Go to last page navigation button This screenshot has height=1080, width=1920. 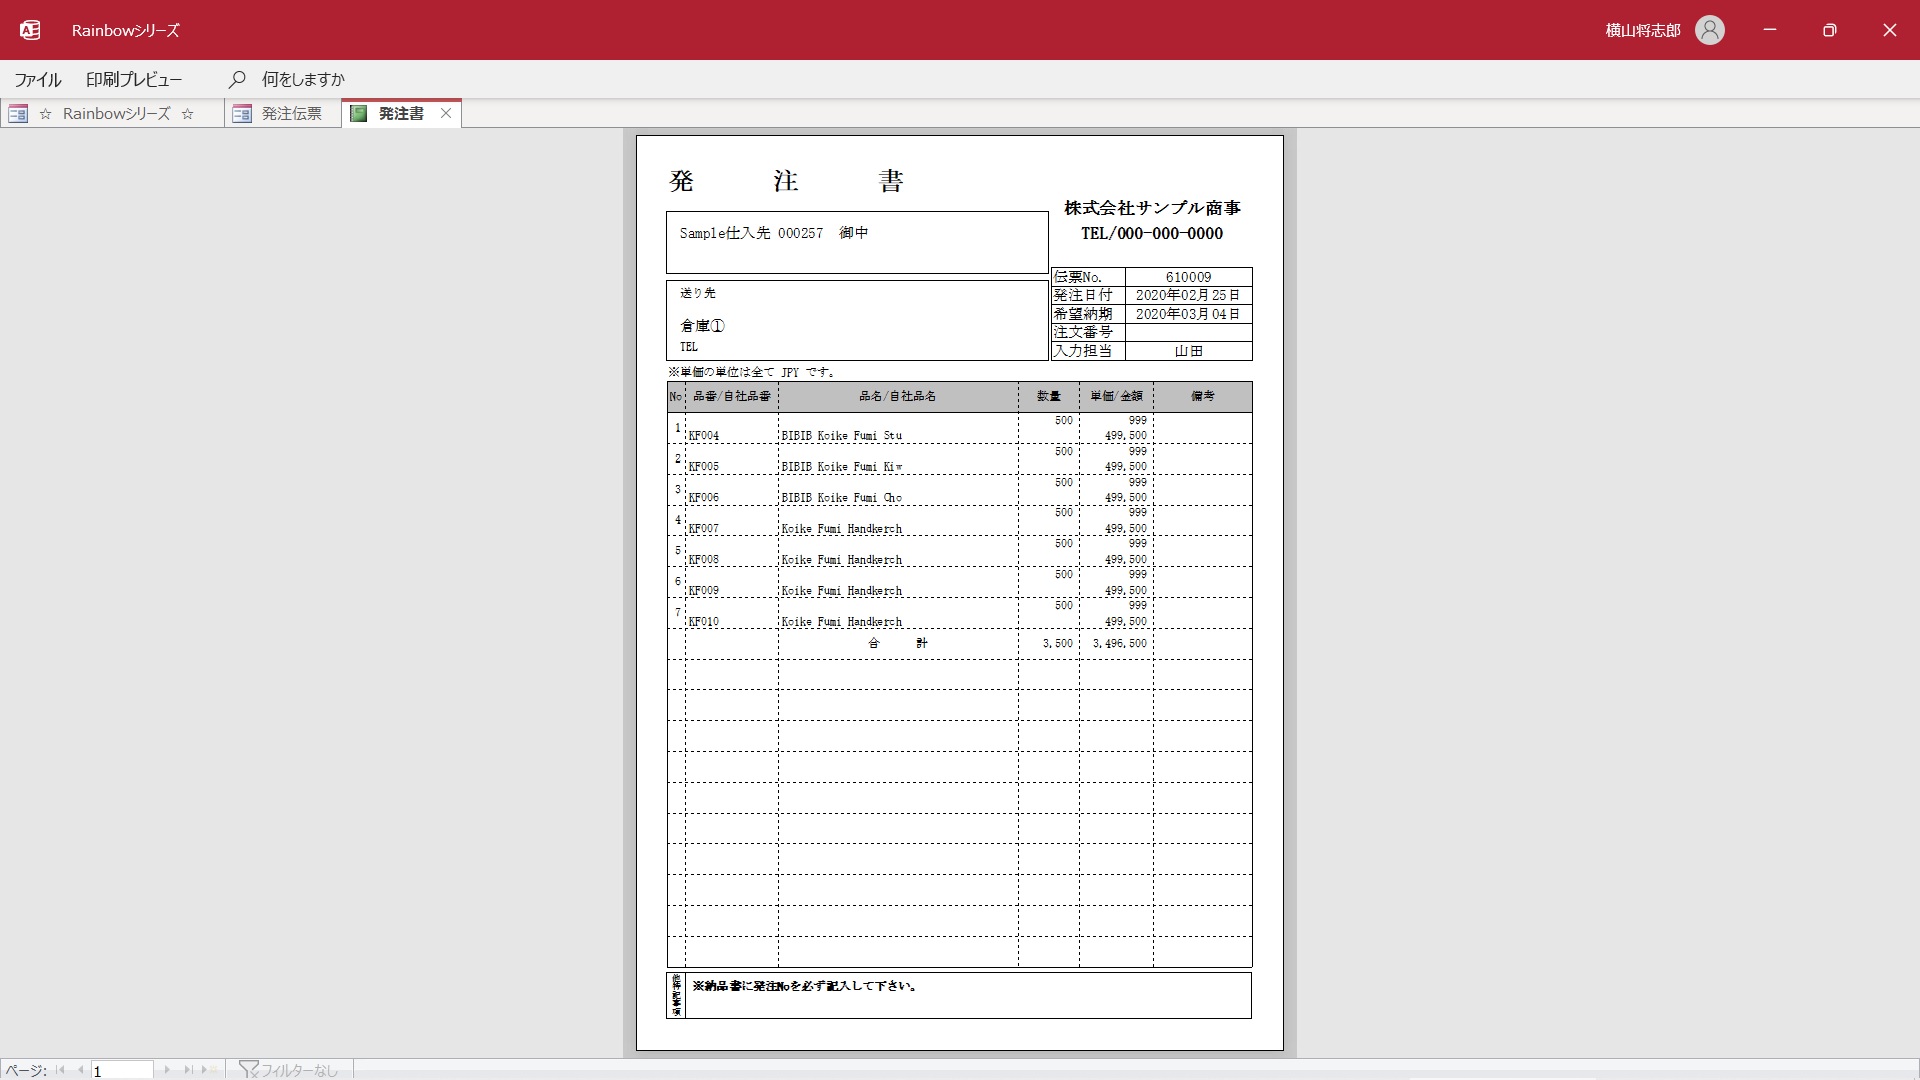coord(187,1070)
